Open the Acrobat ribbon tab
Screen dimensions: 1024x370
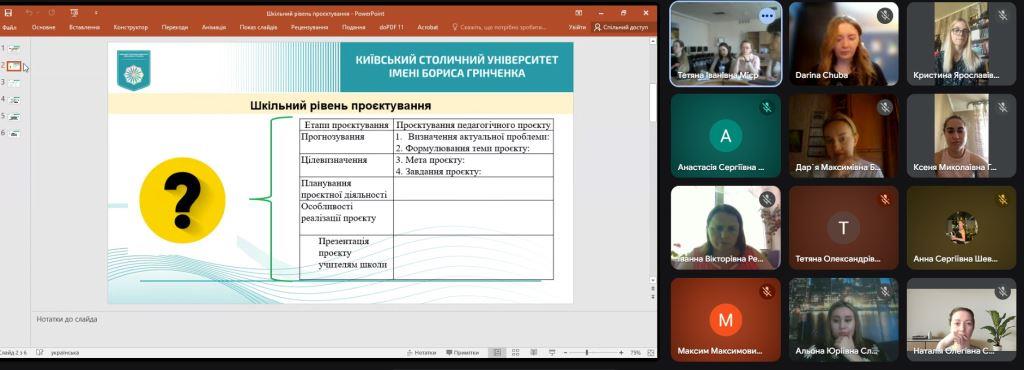(428, 27)
